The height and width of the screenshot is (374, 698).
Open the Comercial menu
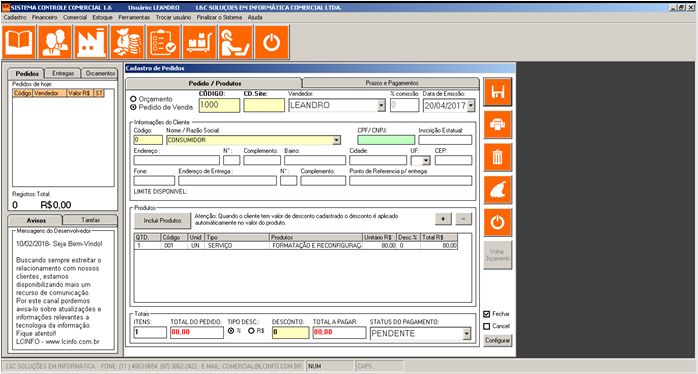coord(75,17)
